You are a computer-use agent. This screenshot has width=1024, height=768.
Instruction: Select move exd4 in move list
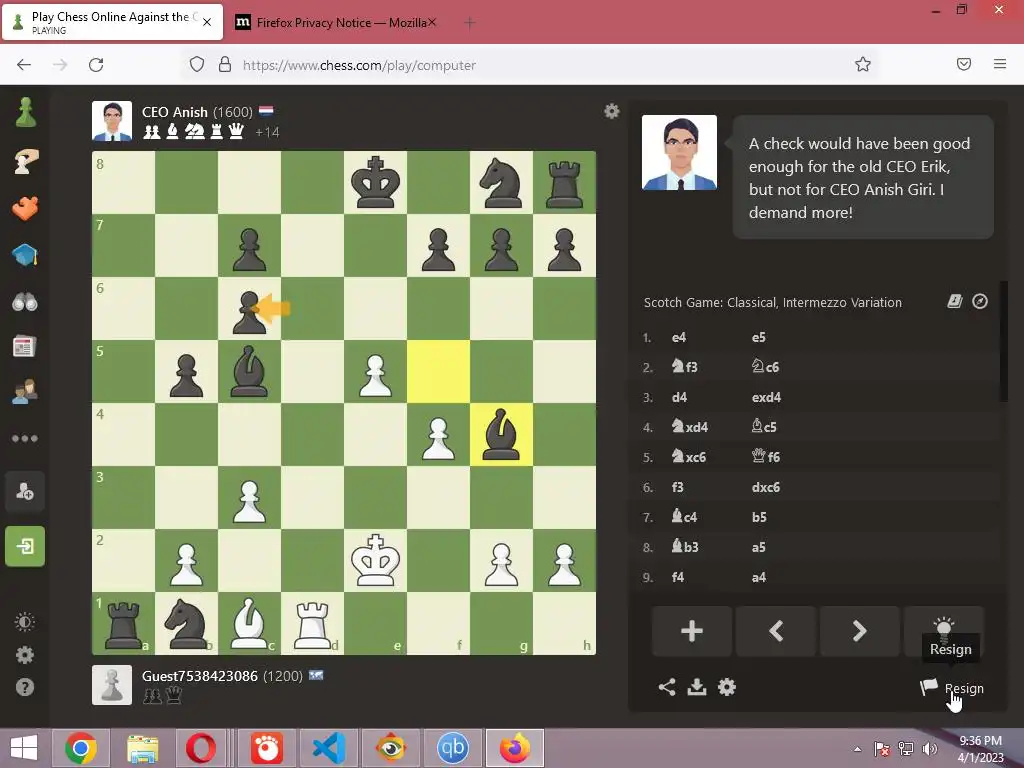[766, 397]
